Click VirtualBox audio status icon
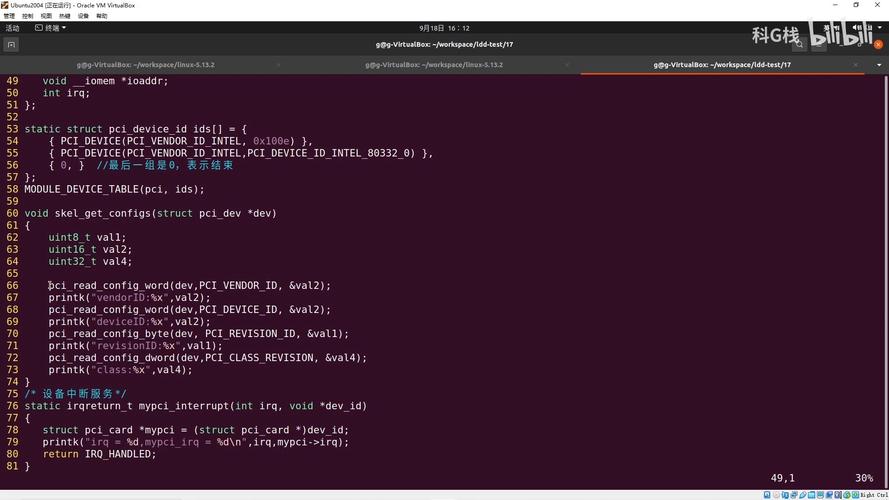This screenshot has height=500, width=889. coord(785,495)
